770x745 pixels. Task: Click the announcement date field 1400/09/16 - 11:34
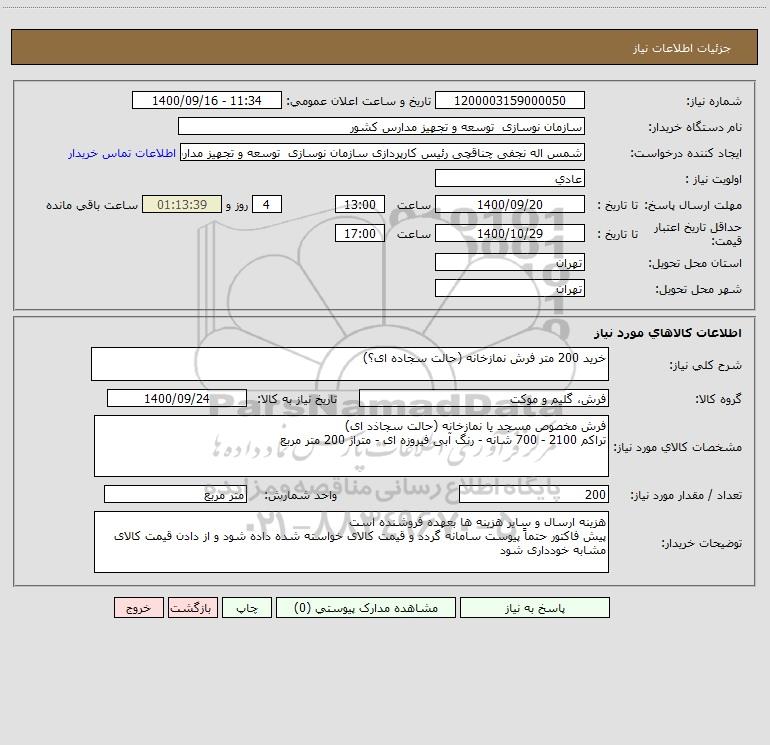click(207, 100)
